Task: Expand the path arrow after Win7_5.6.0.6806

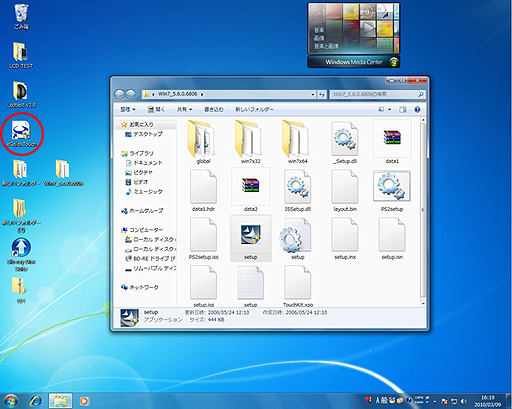Action: [x=202, y=94]
